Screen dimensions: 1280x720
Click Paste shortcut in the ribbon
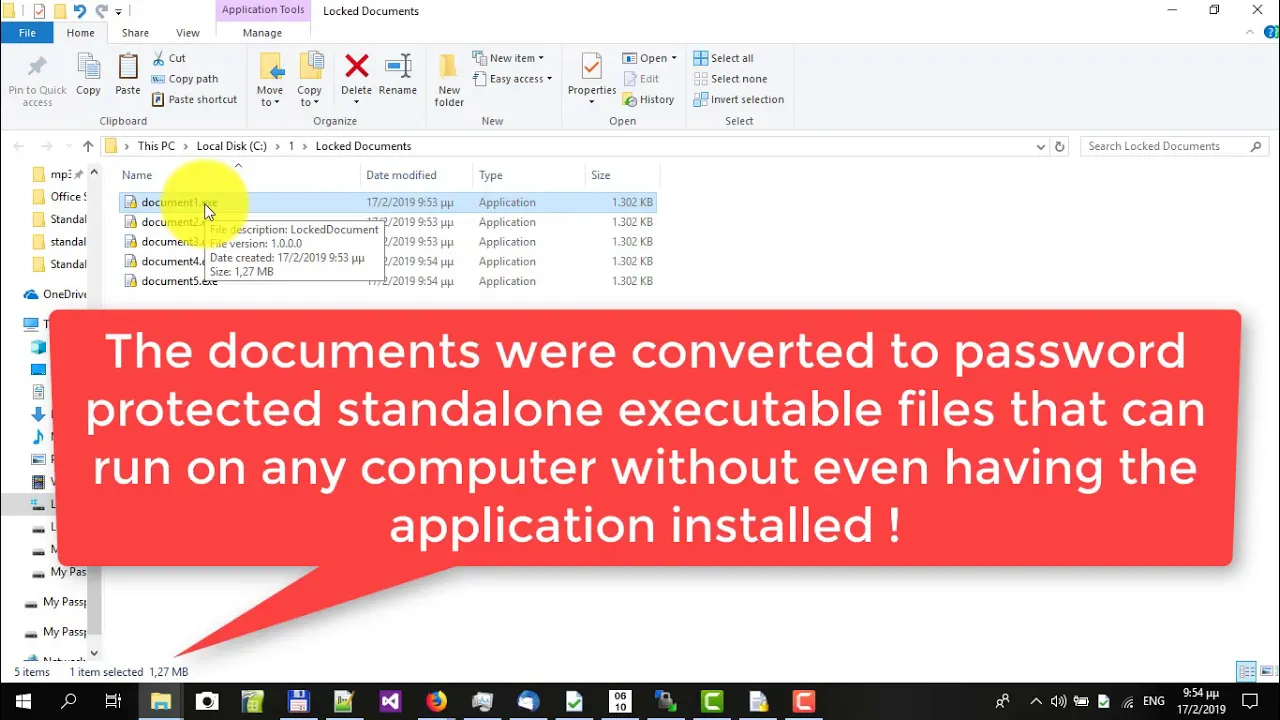point(195,99)
